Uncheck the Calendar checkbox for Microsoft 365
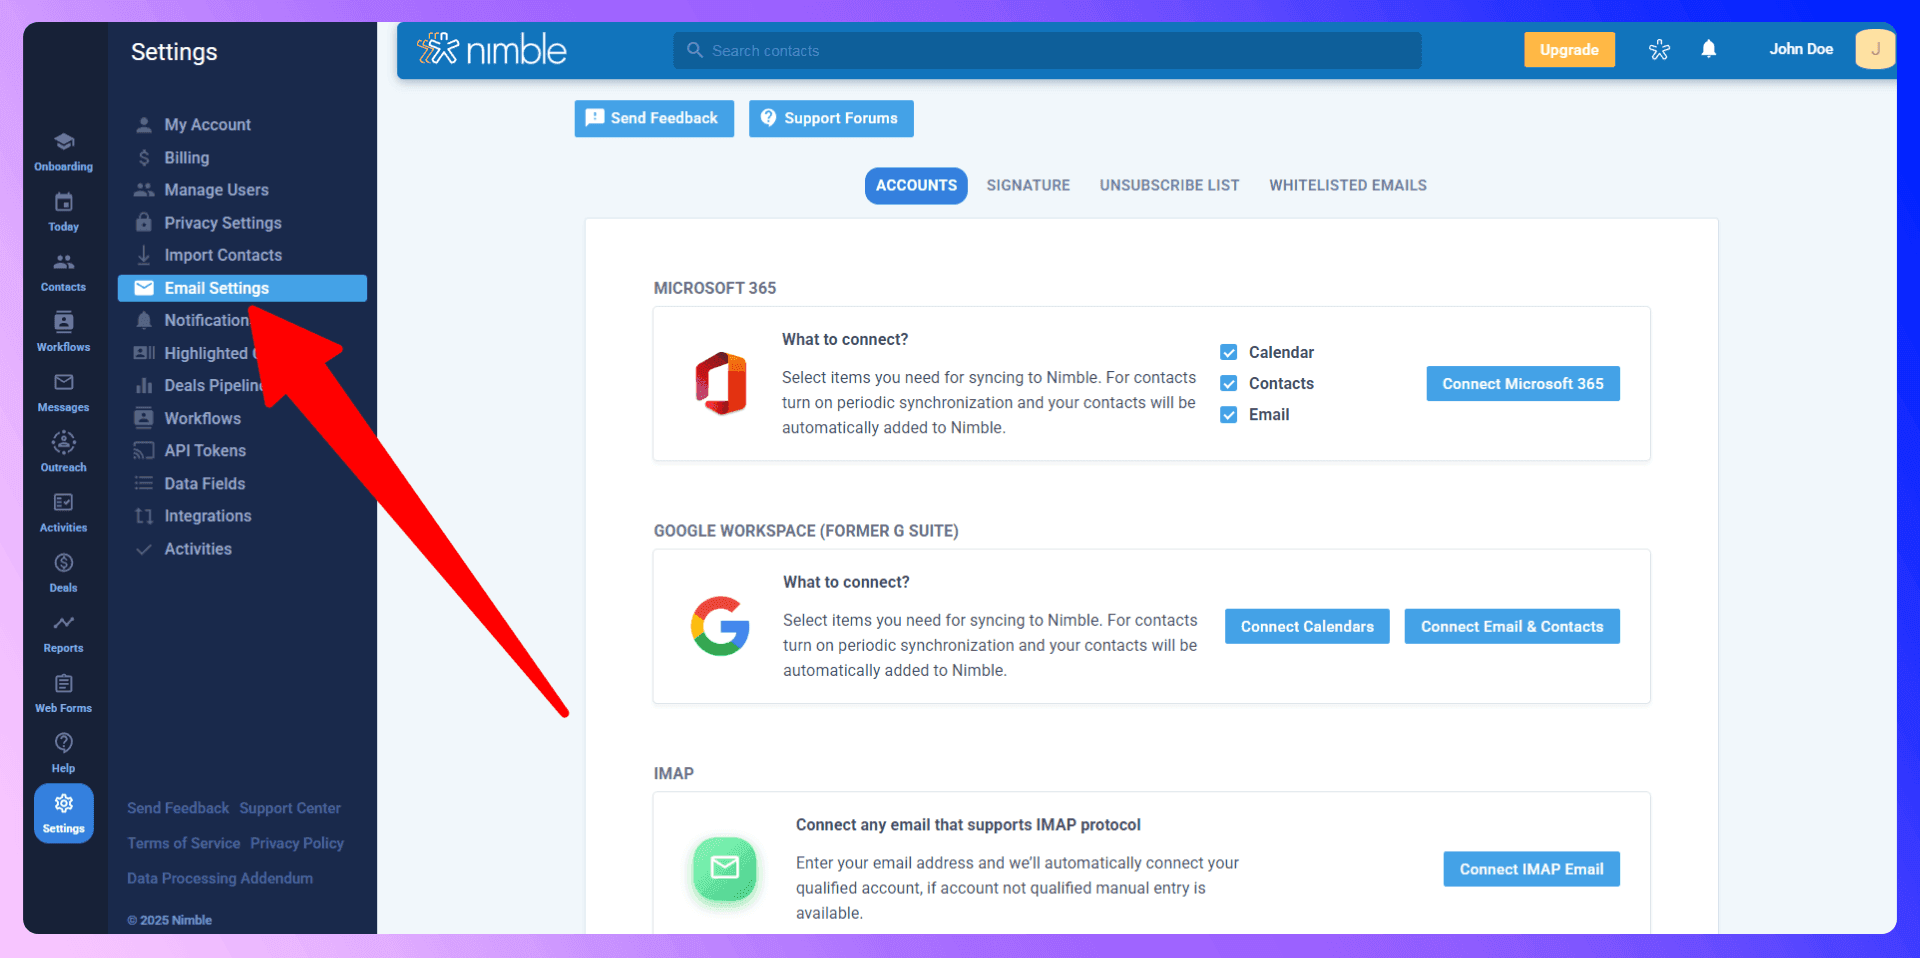Viewport: 1920px width, 958px height. (1229, 352)
